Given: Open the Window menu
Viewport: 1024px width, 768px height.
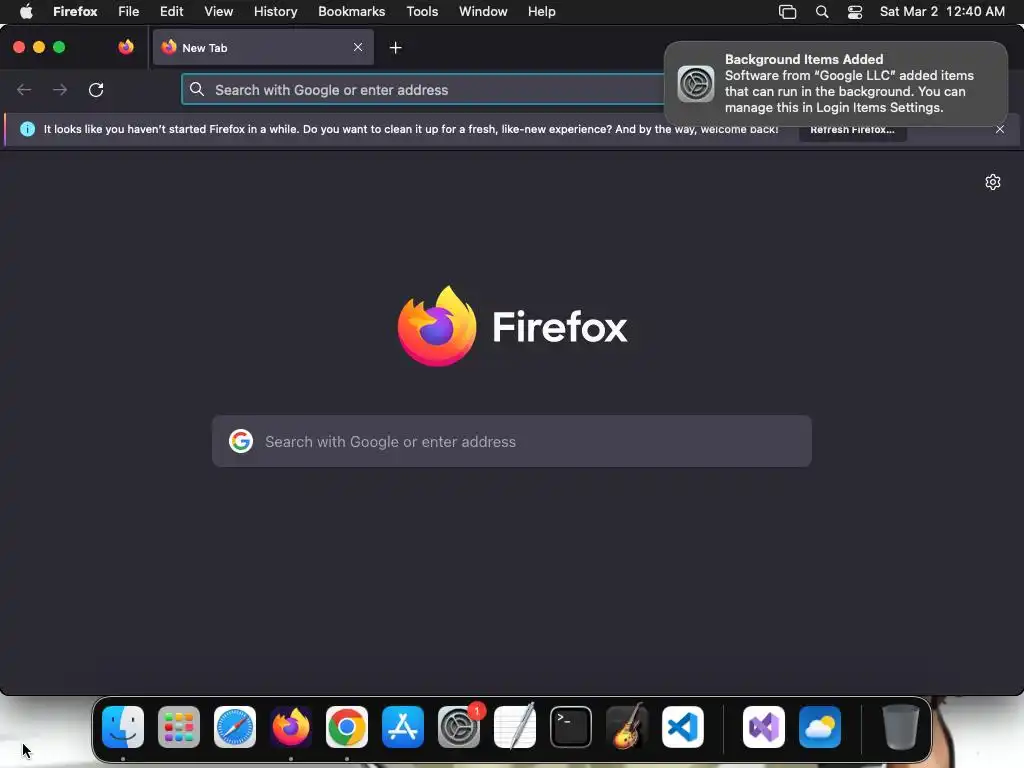Looking at the screenshot, I should point(483,12).
